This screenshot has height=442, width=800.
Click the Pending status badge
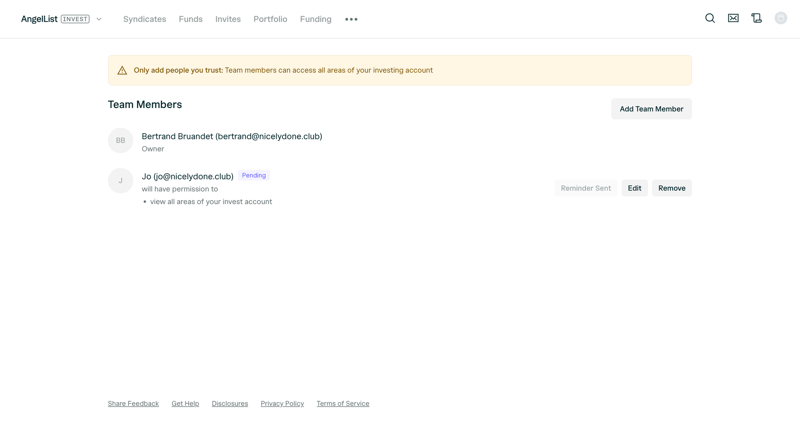(x=254, y=175)
